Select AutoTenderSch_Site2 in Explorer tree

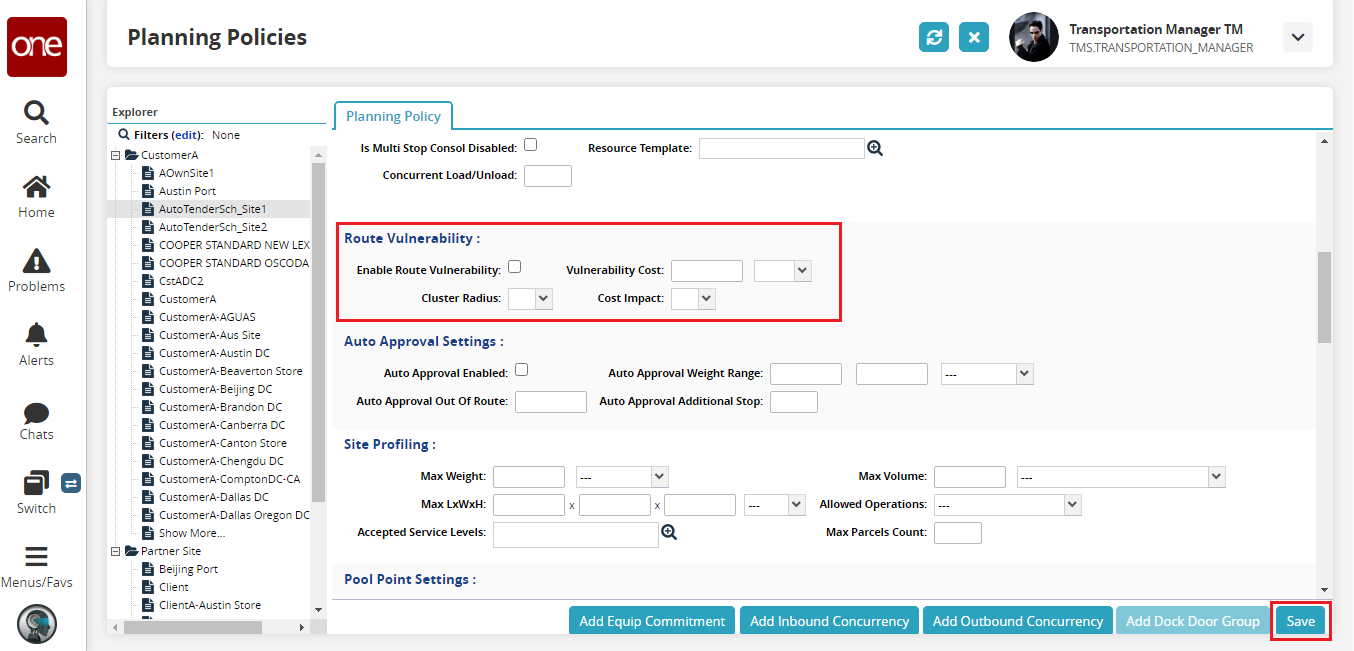[212, 227]
